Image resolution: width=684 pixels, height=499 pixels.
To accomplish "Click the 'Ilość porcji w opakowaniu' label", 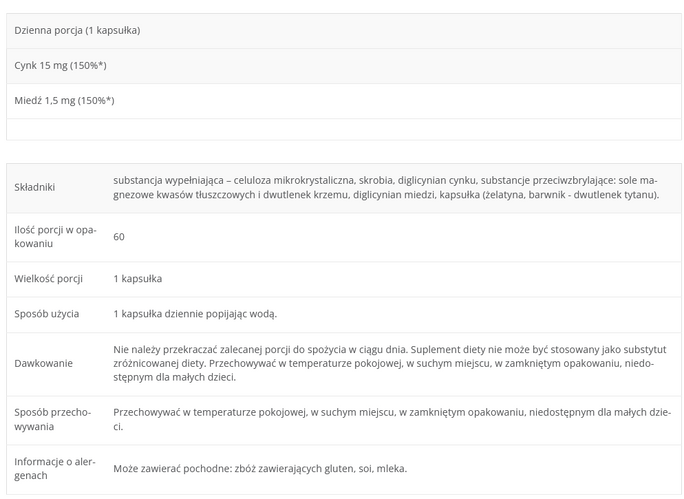I will (x=52, y=236).
